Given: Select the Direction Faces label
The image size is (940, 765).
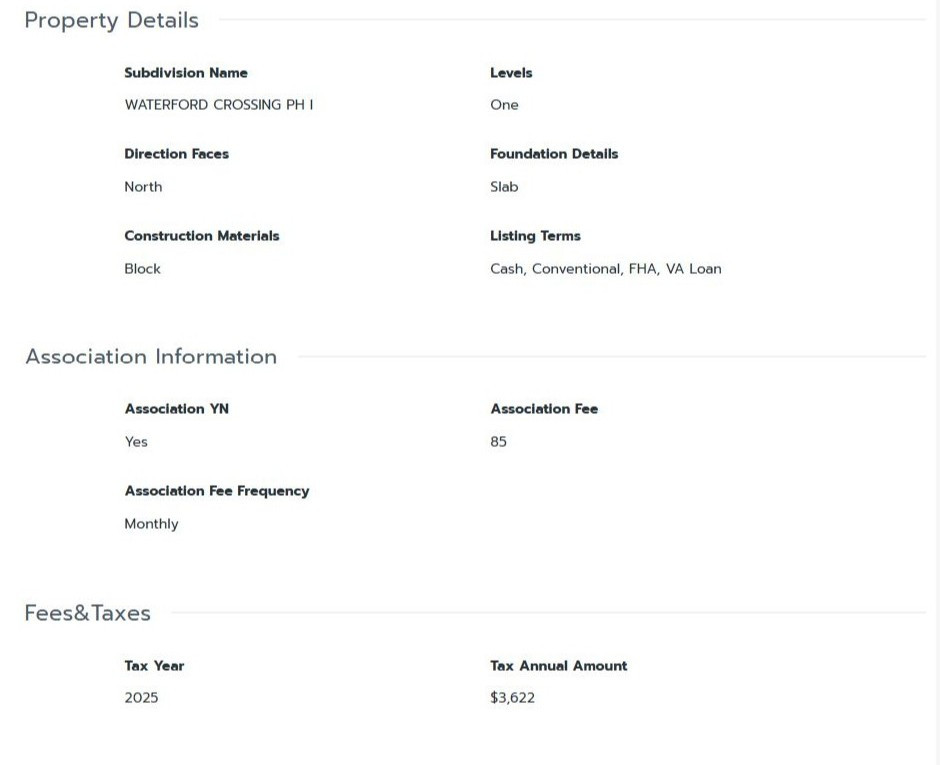Looking at the screenshot, I should pos(176,154).
